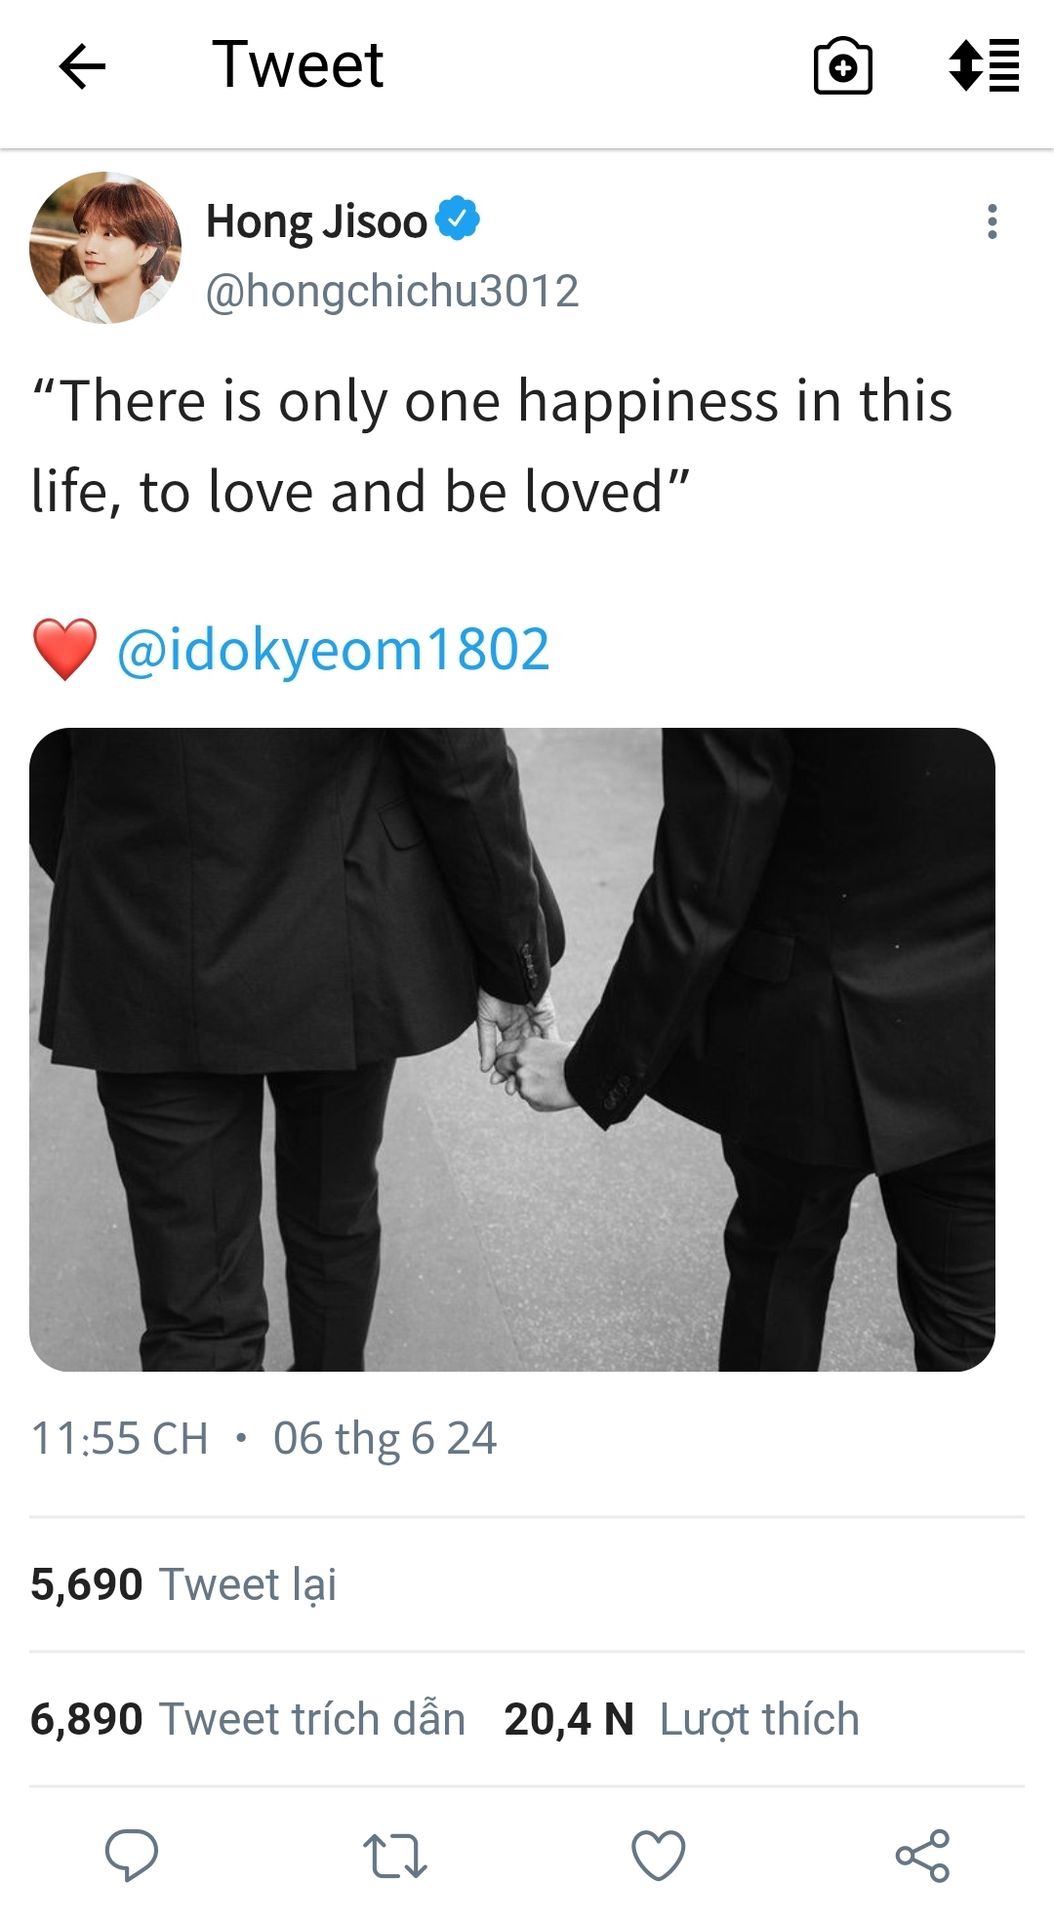Open the black-and-white hand-holding photo

pos(512,1049)
